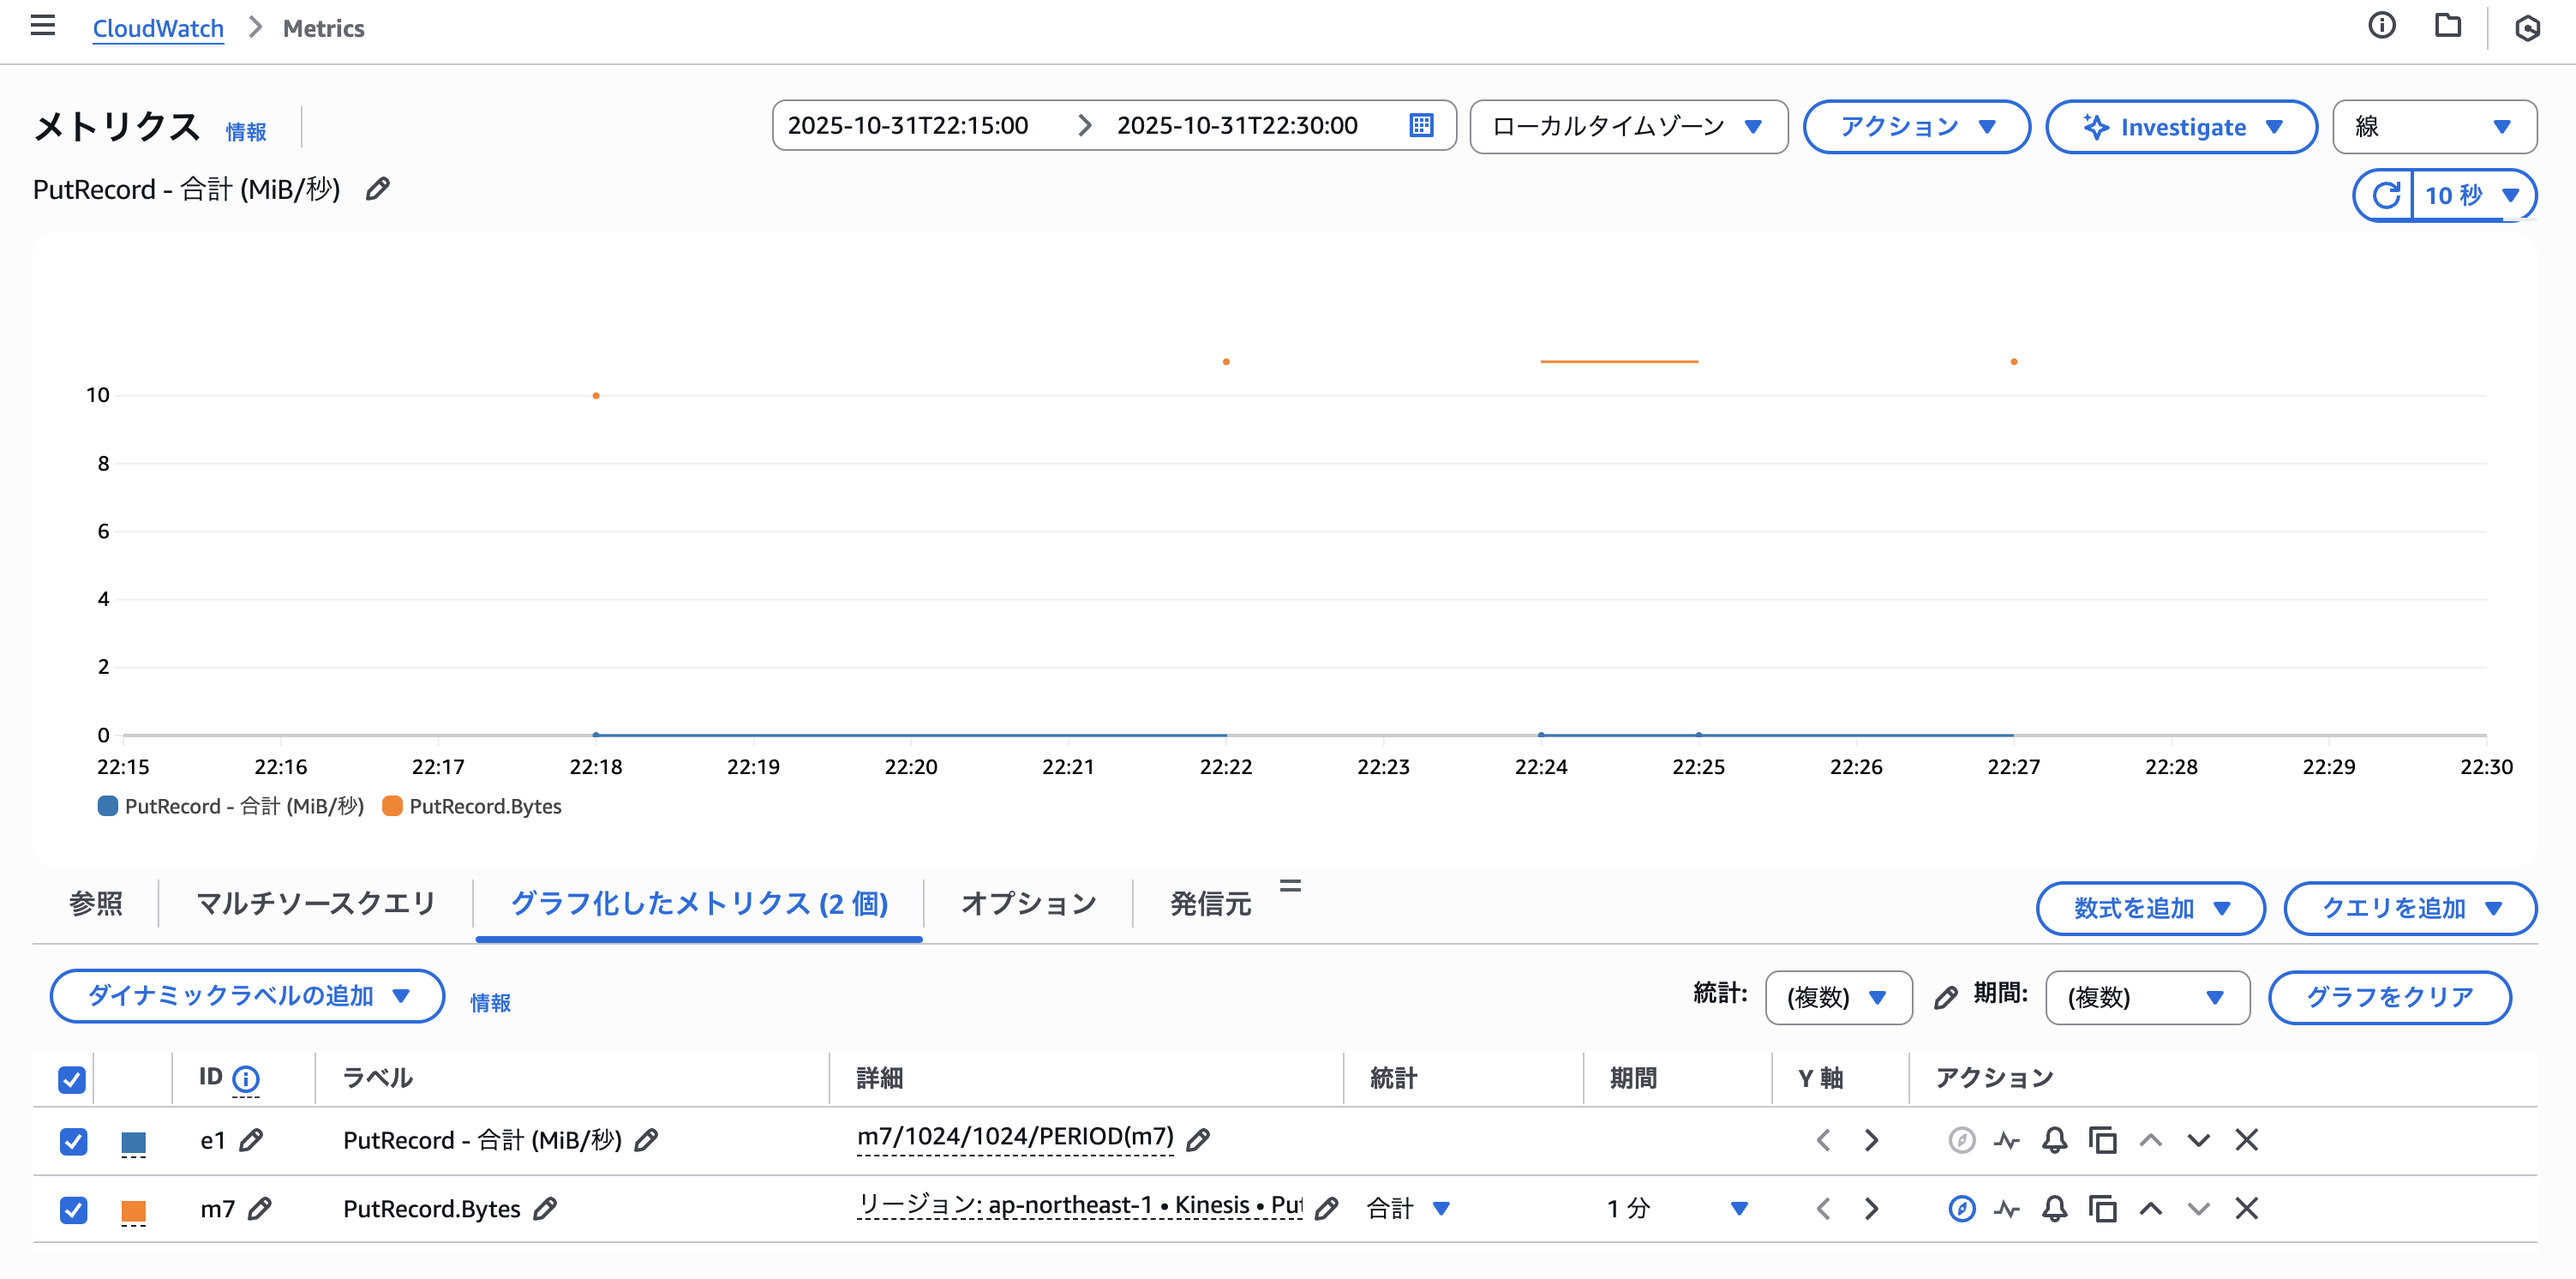
Task: Open the hamburger navigation menu
Action: [42, 26]
